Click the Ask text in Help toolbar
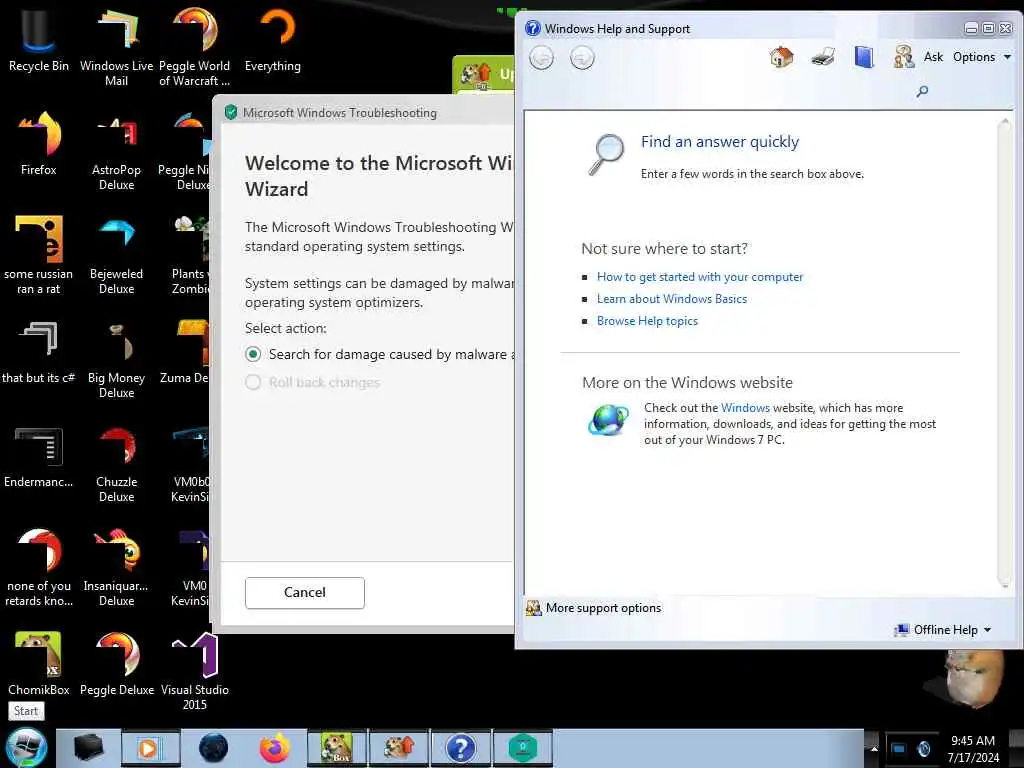Viewport: 1024px width, 768px height. pos(933,57)
